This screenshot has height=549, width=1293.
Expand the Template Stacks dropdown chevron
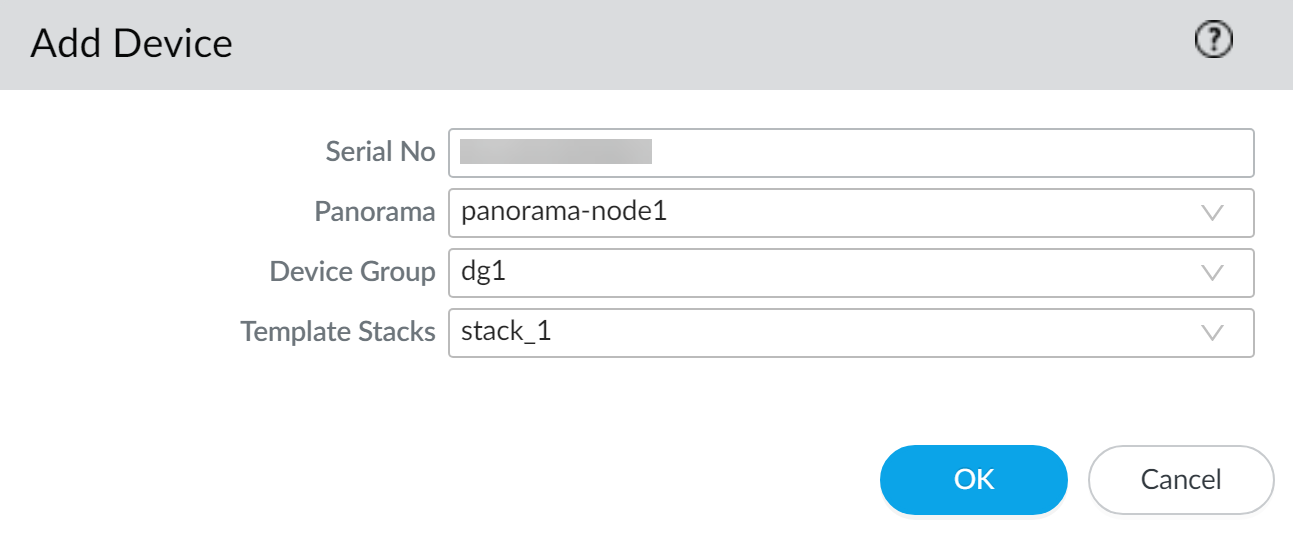(x=1212, y=333)
